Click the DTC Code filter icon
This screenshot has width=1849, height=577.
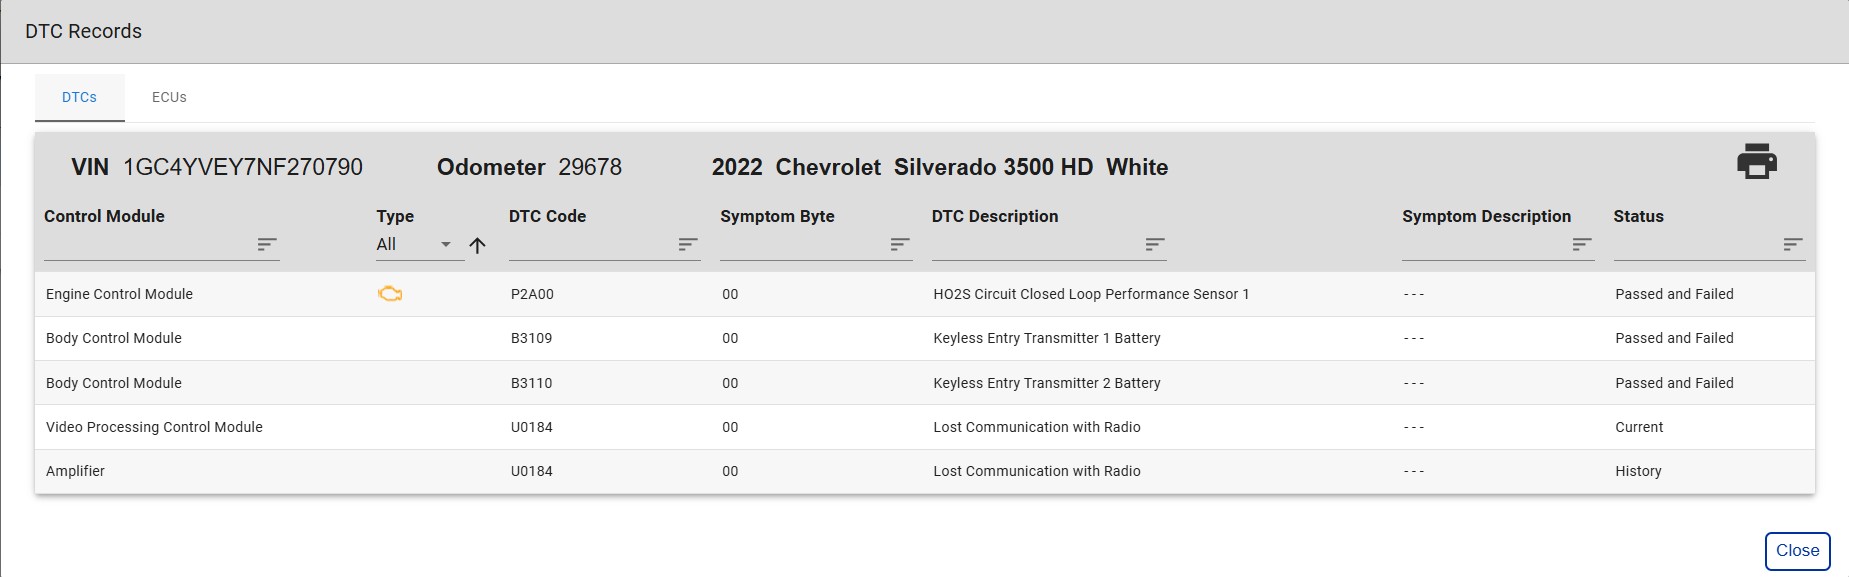pyautogui.click(x=688, y=244)
